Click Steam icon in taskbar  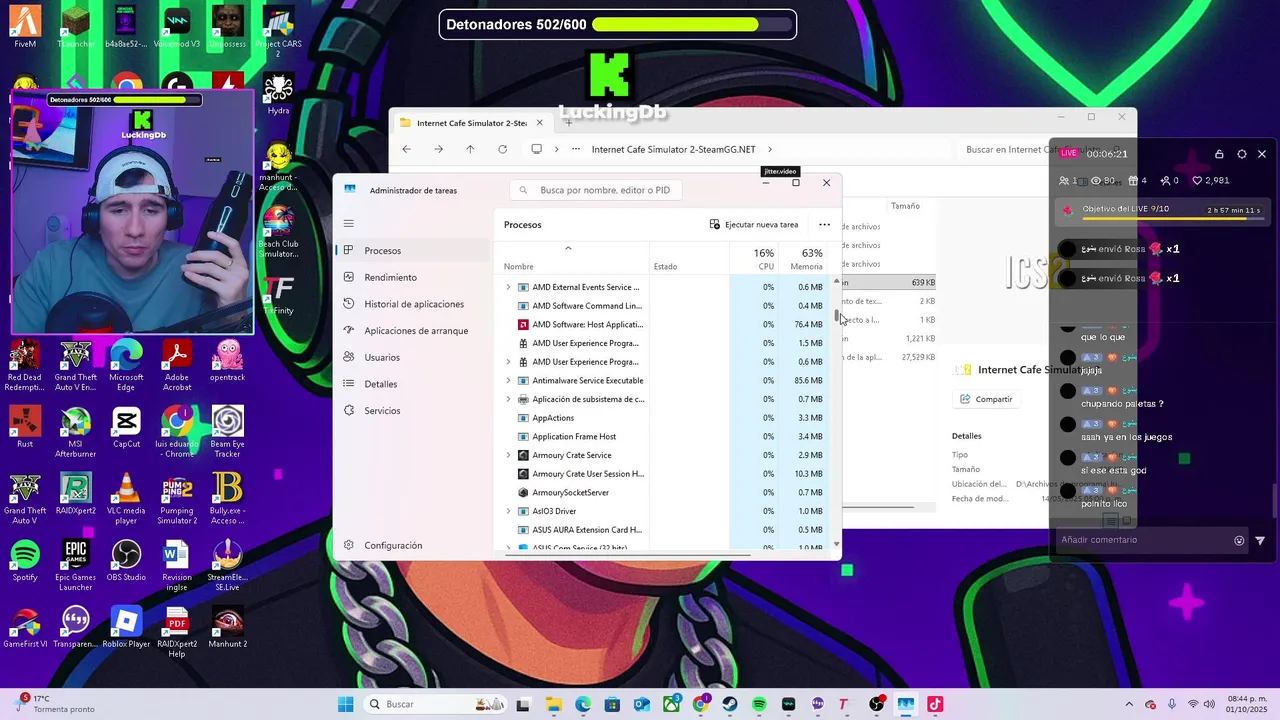click(x=730, y=704)
